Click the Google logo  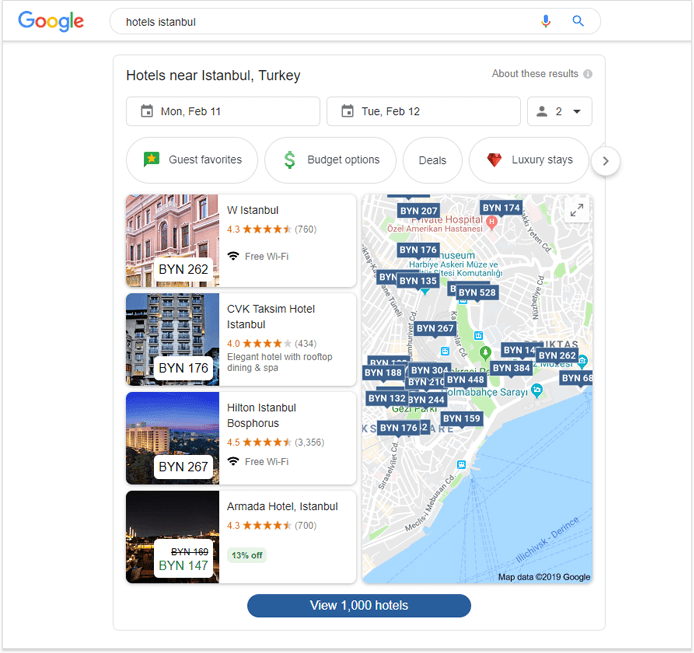[51, 21]
